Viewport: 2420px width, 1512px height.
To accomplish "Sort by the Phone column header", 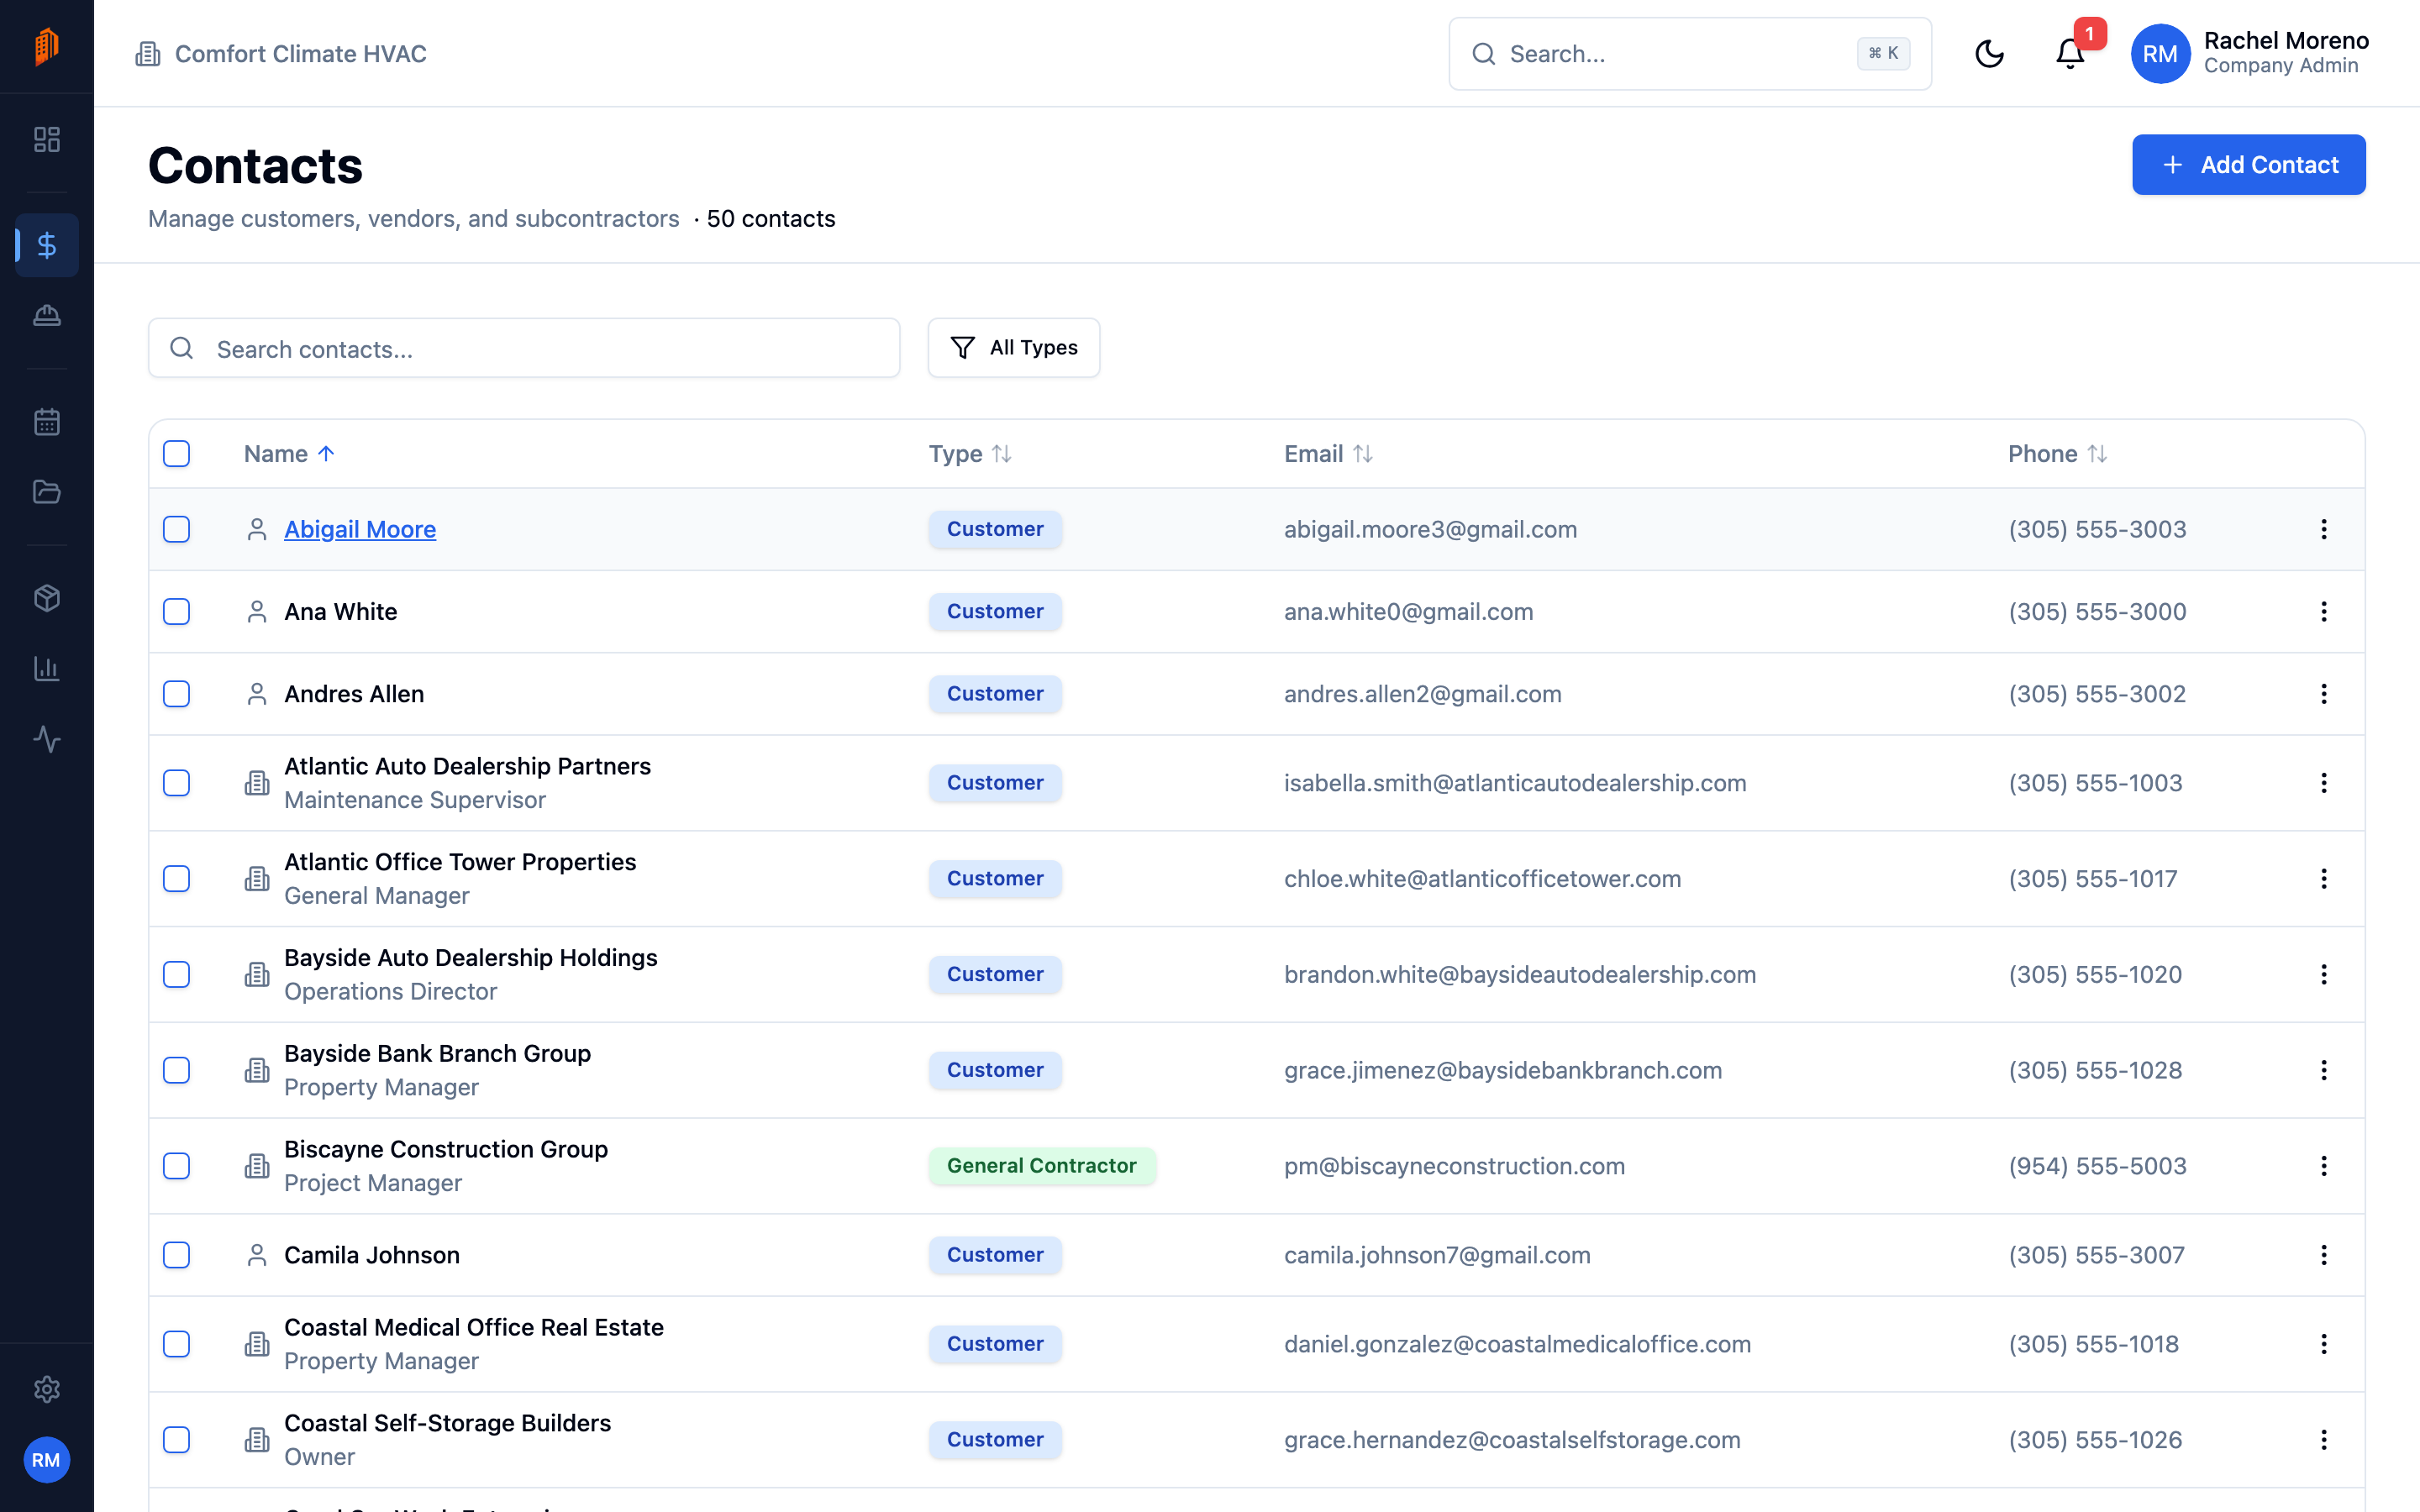I will tap(2057, 454).
